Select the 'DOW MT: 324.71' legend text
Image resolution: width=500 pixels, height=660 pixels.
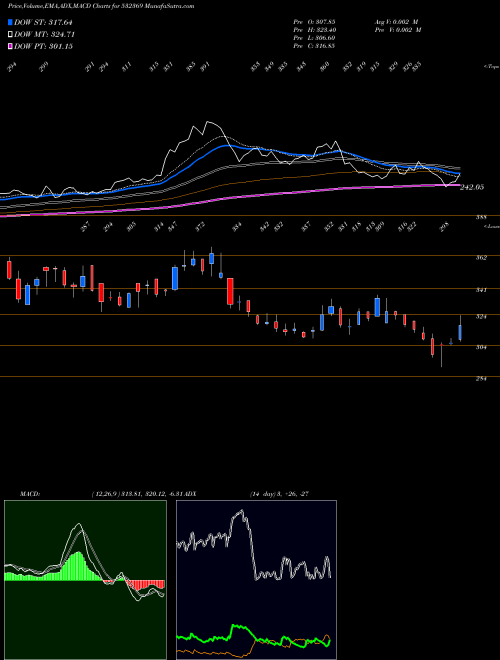pyautogui.click(x=45, y=35)
